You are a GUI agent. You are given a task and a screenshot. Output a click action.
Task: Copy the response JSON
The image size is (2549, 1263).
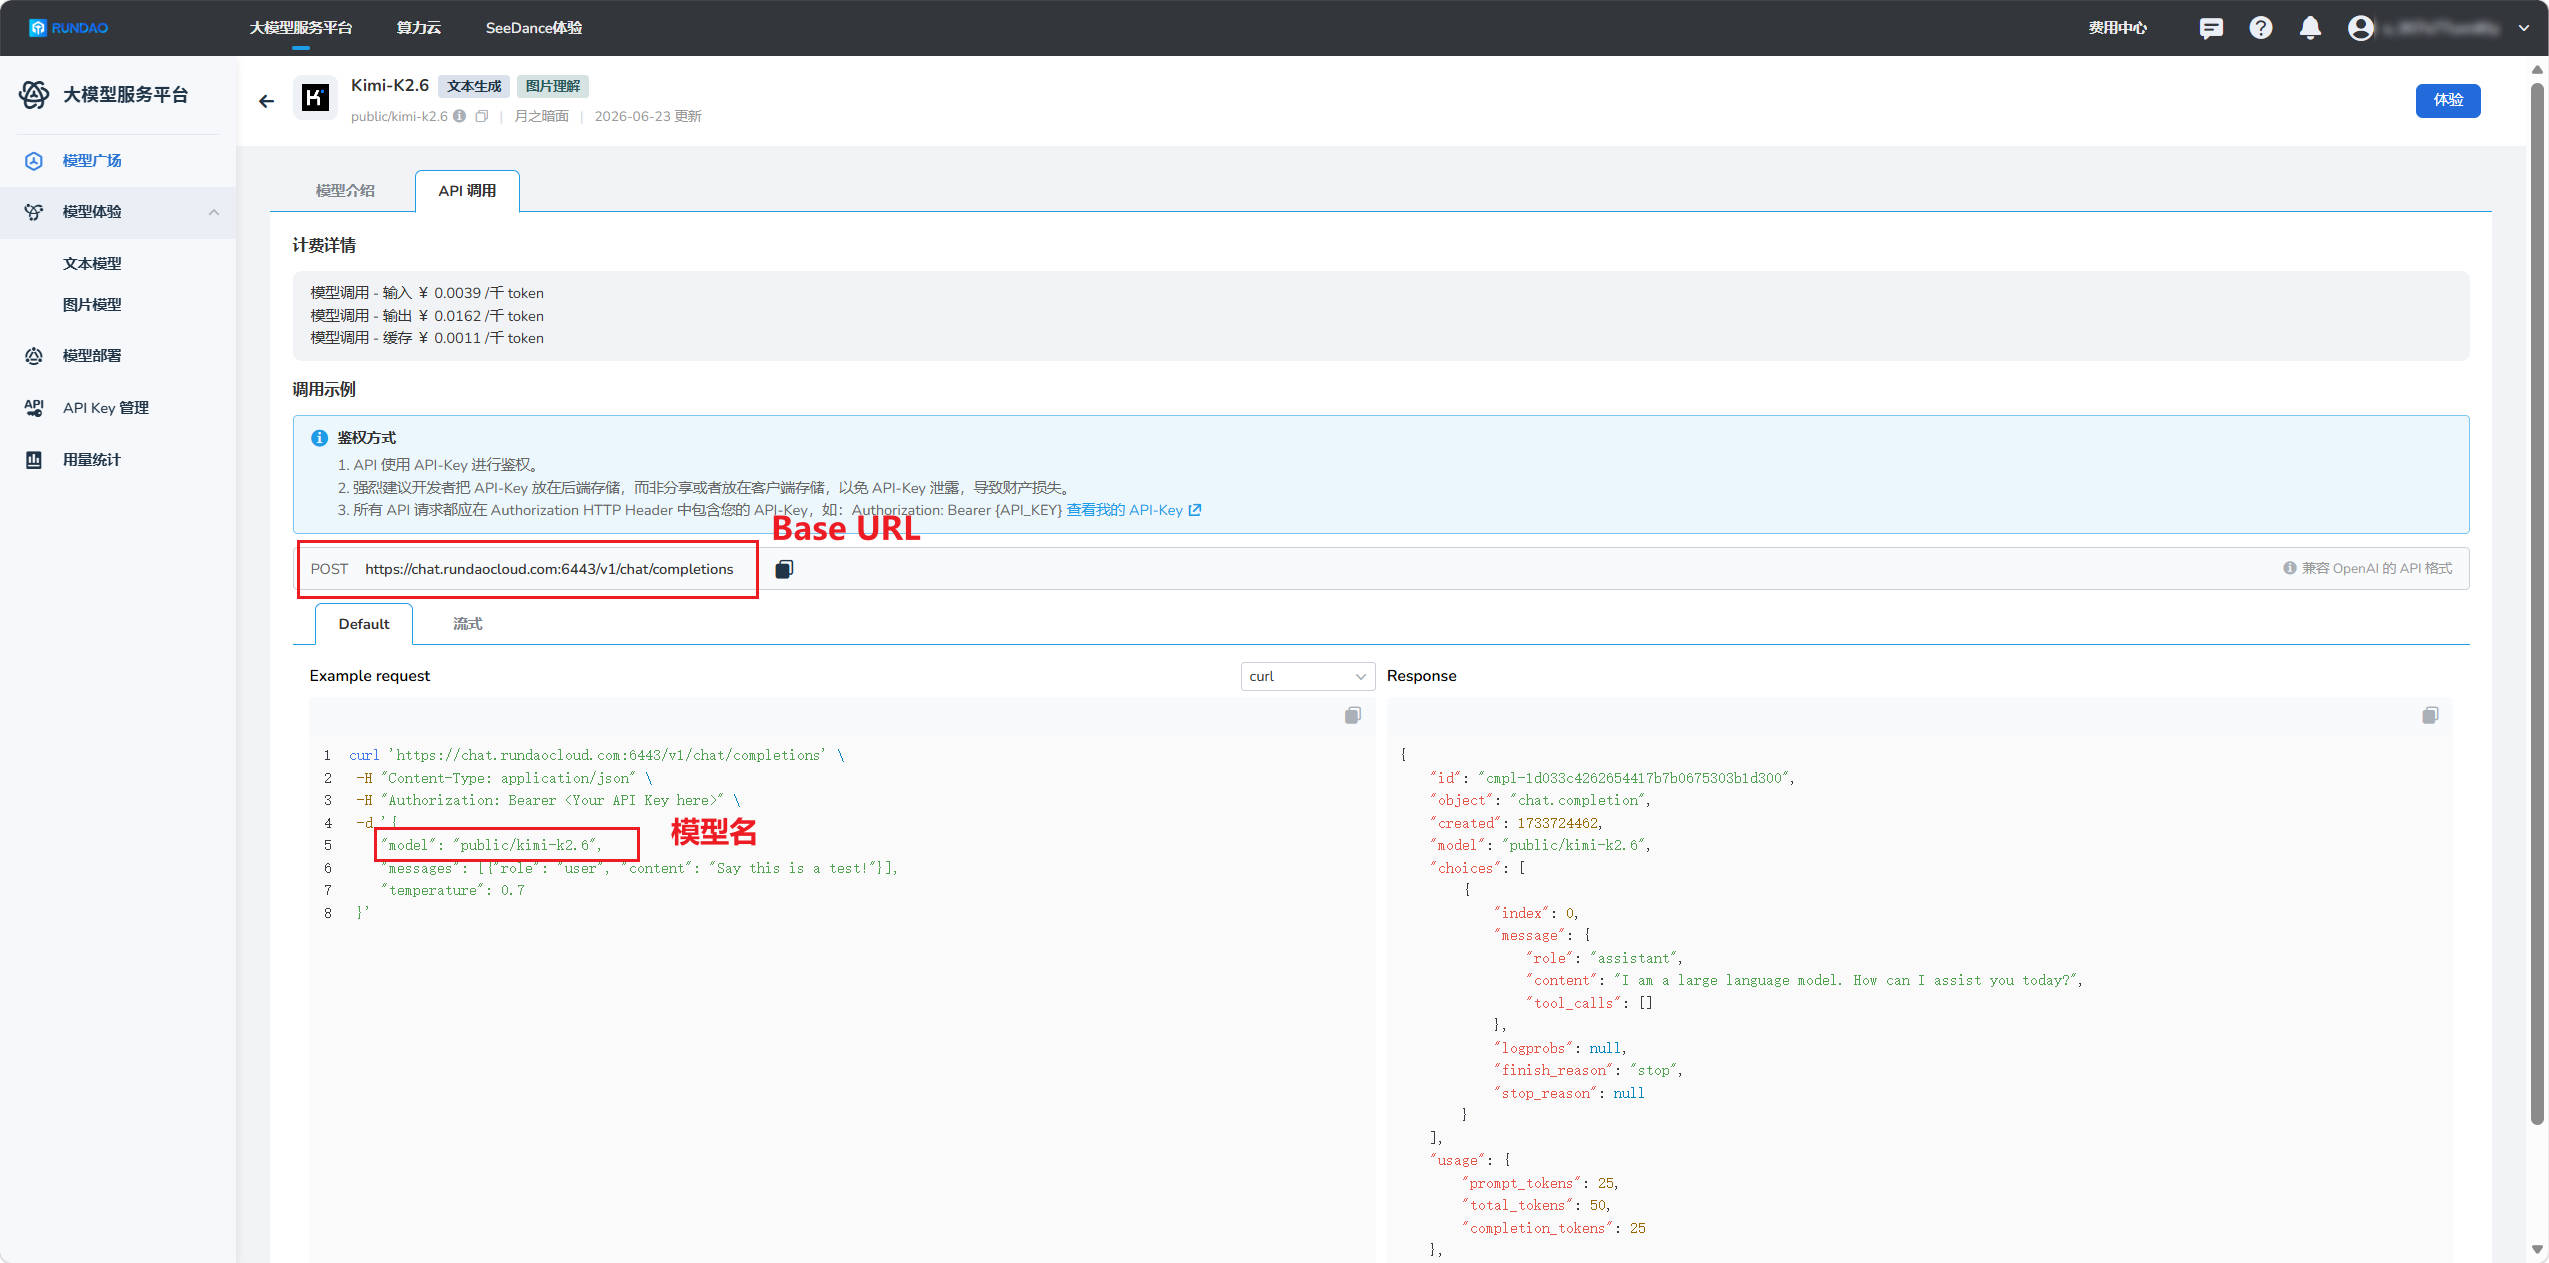tap(2430, 715)
